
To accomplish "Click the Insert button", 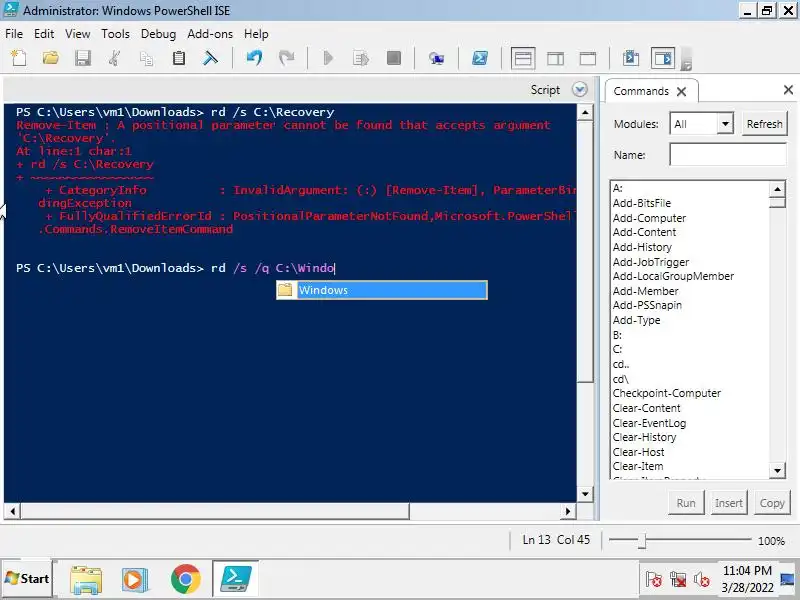I will 729,503.
